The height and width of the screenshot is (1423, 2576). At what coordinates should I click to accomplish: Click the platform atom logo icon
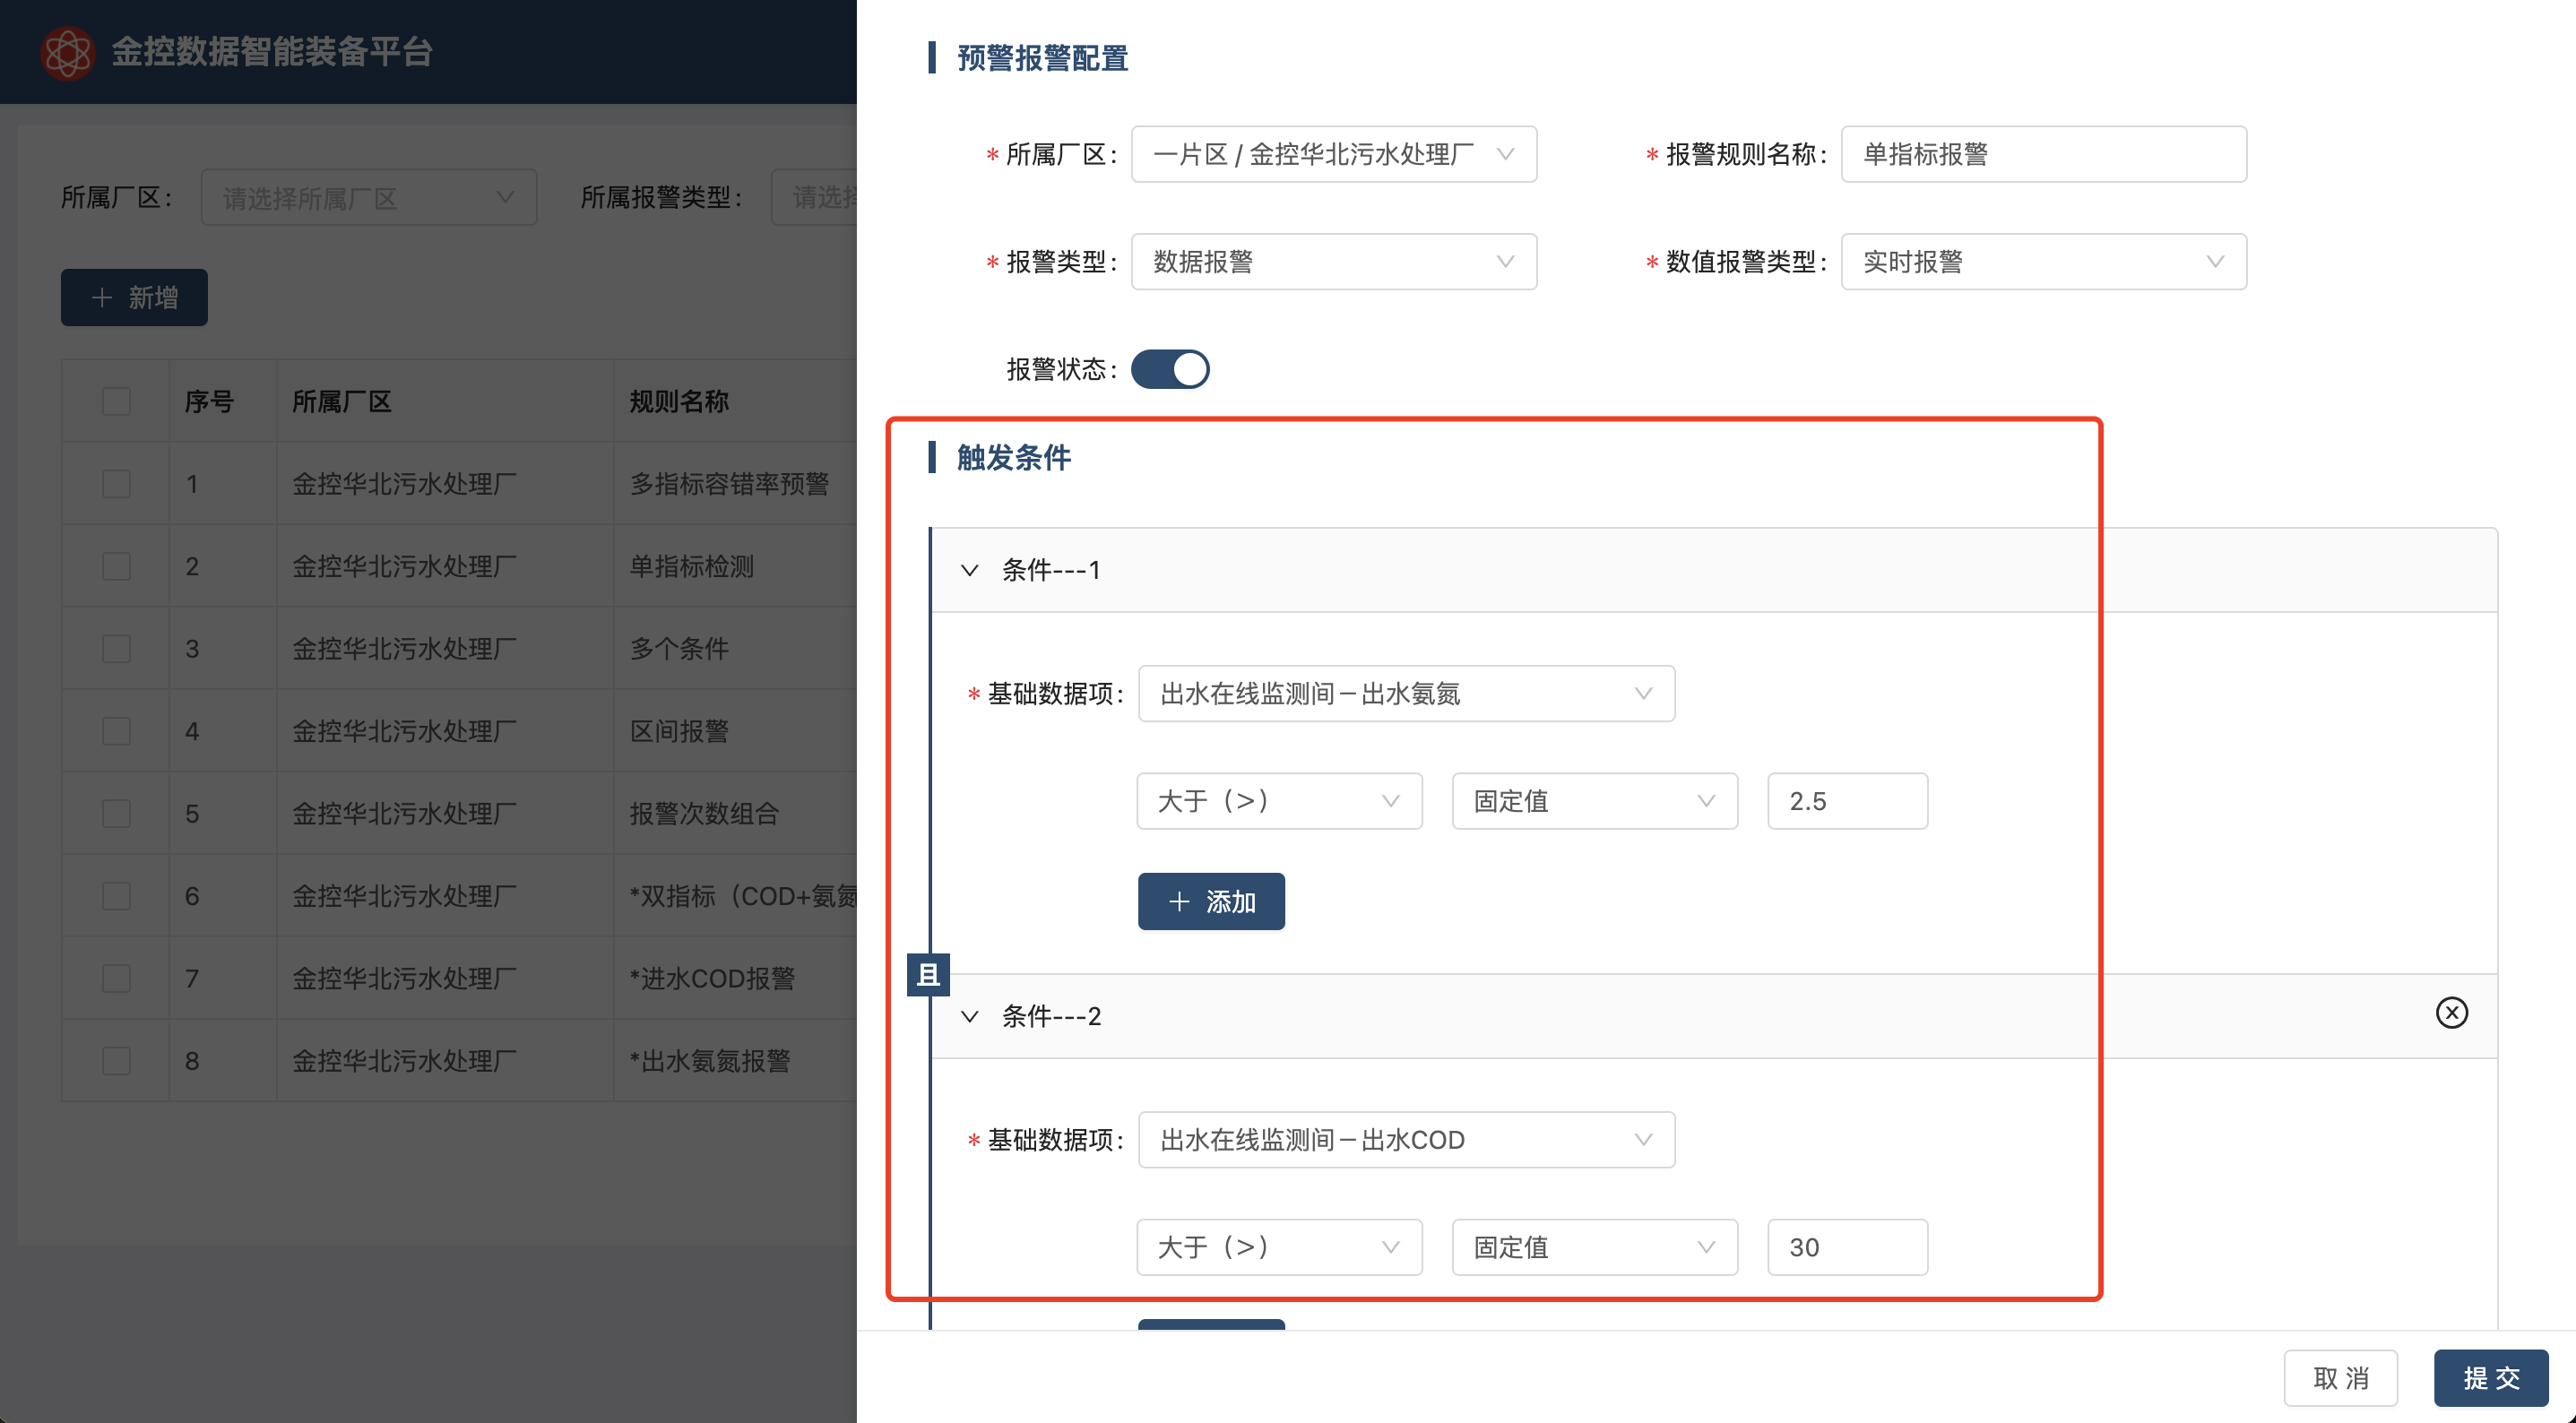[x=67, y=52]
